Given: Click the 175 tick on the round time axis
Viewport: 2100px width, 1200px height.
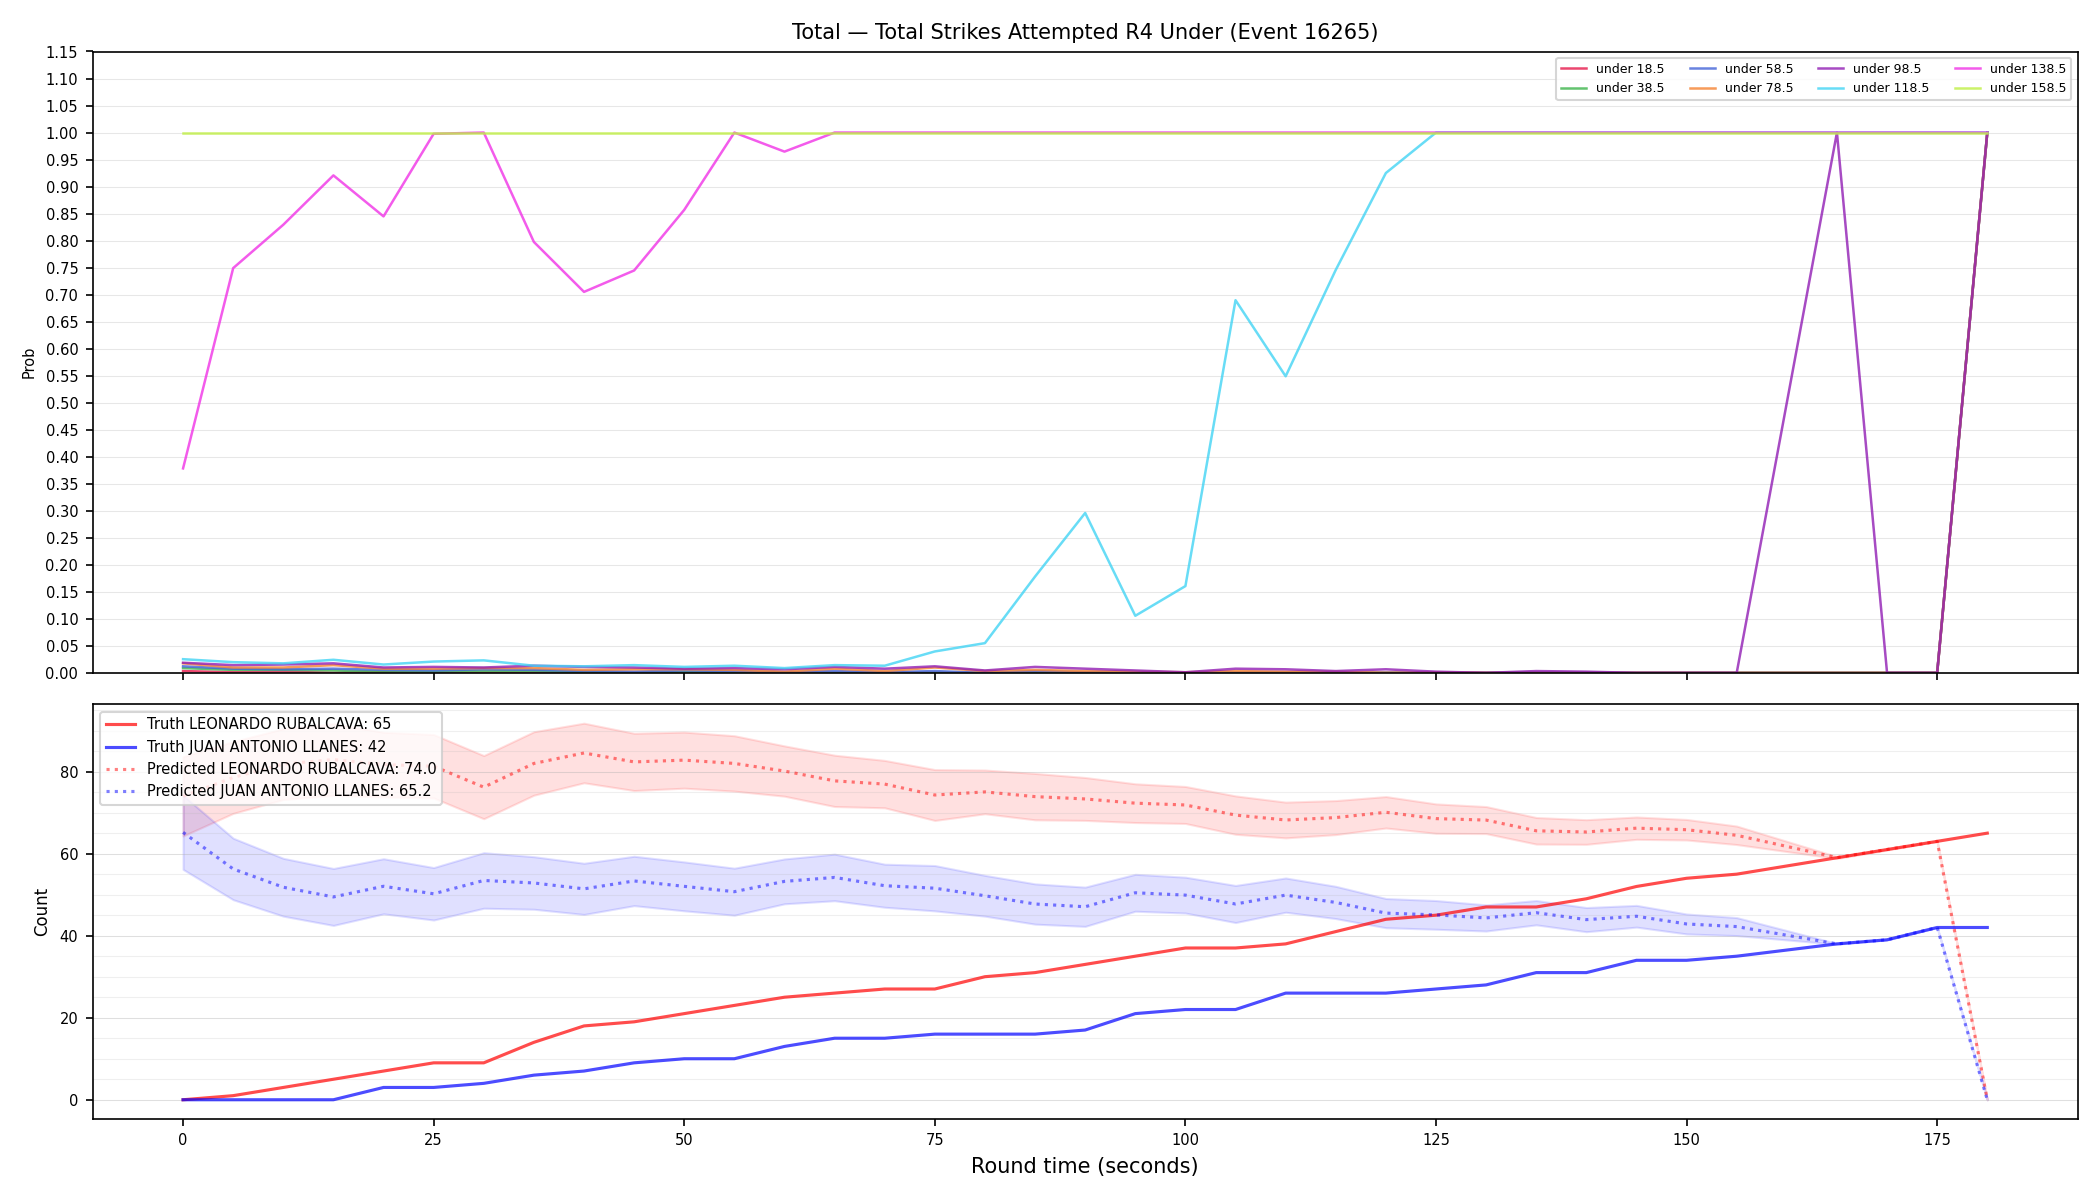Looking at the screenshot, I should pos(1937,1139).
